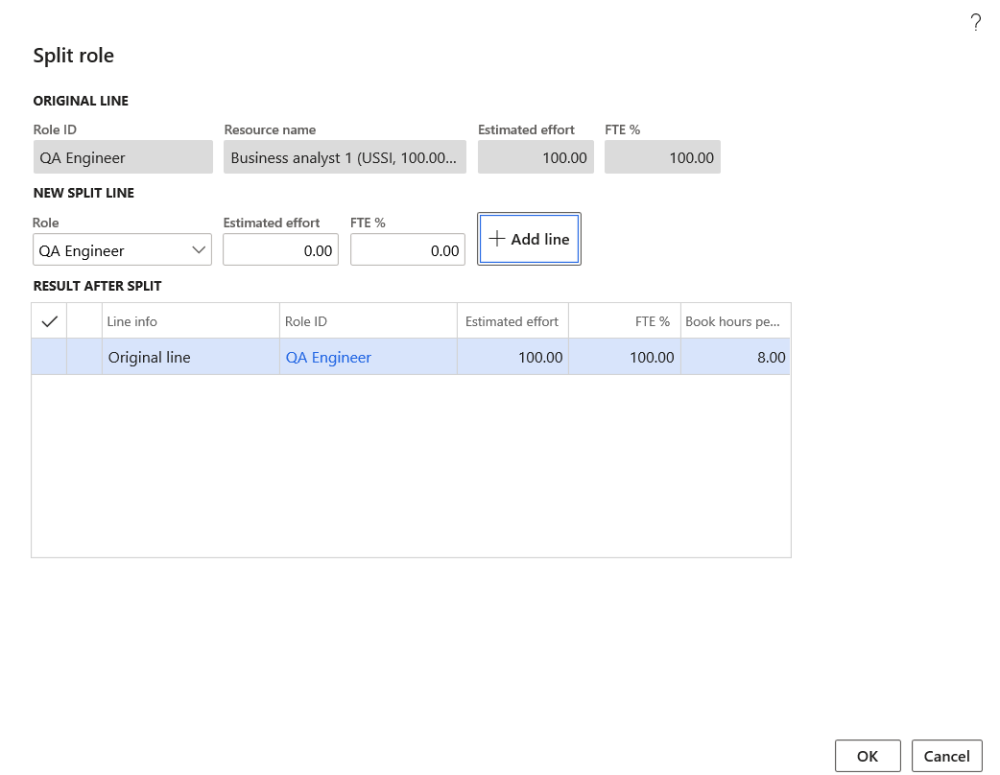Sort by the Line info column header

(x=190, y=321)
